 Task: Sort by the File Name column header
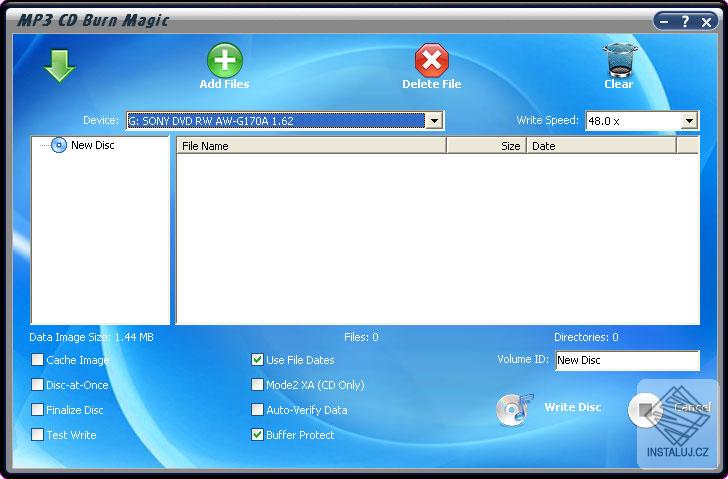coord(311,146)
